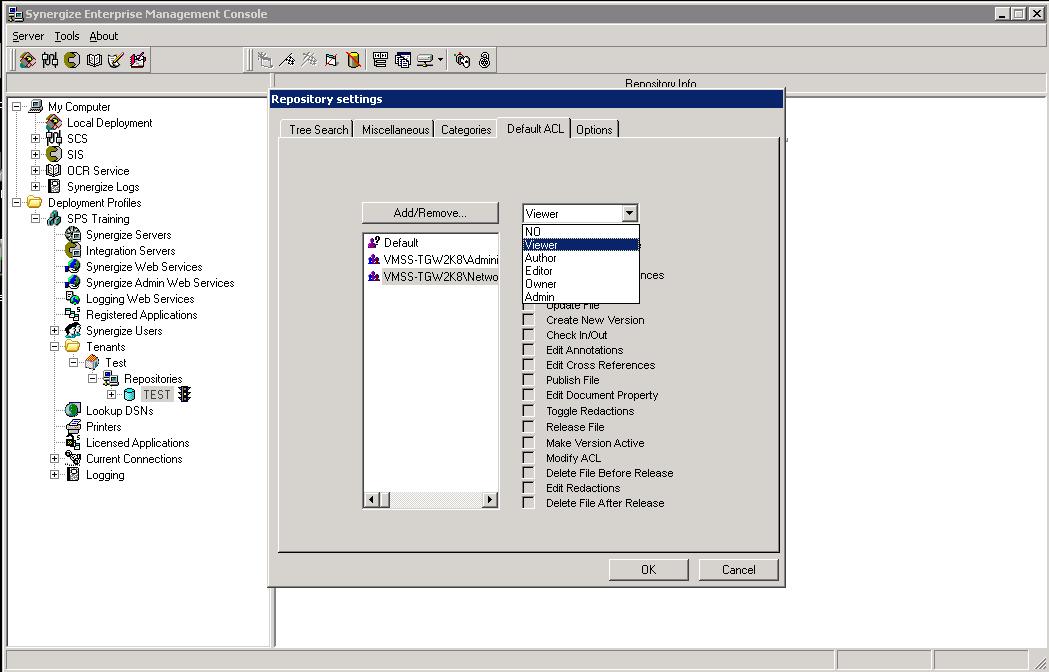Pick Owner from the dropdown list
Viewport: 1049px width, 672px height.
pyautogui.click(x=581, y=284)
